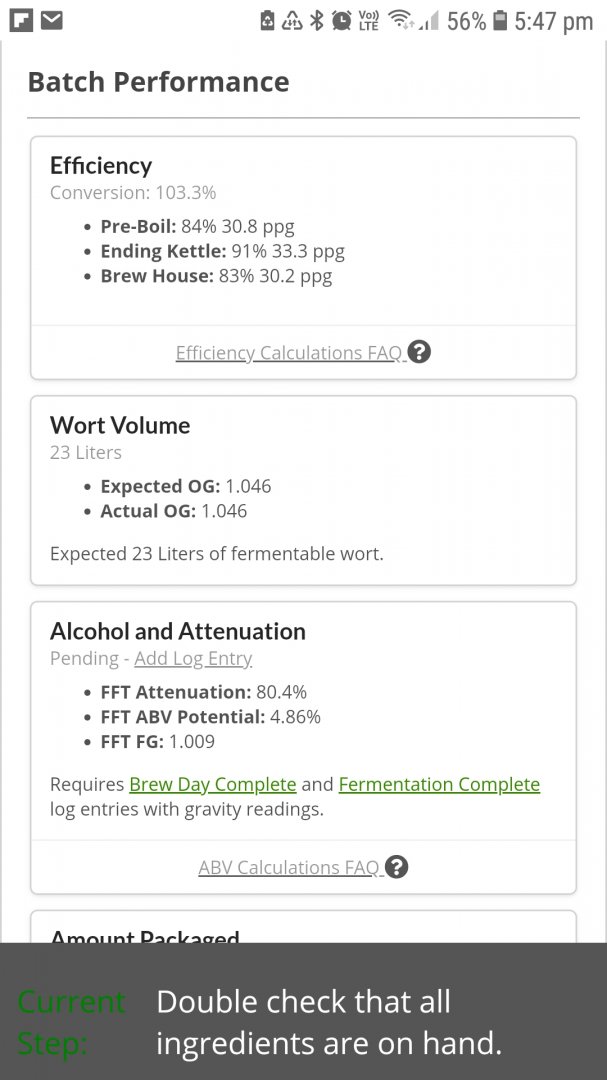Click the Add Log Entry link
This screenshot has width=607, height=1080.
193,658
